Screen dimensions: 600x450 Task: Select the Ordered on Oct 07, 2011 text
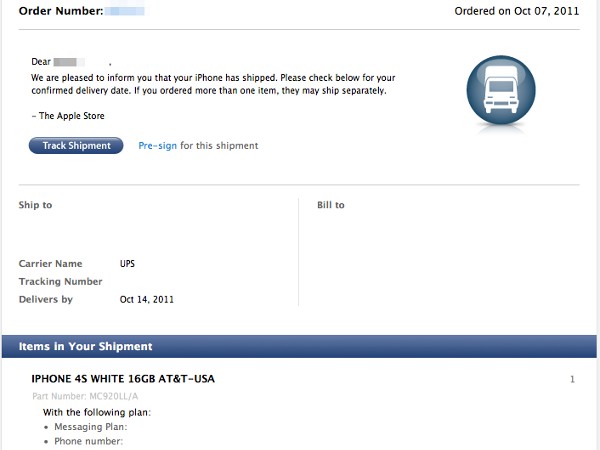pyautogui.click(x=517, y=11)
